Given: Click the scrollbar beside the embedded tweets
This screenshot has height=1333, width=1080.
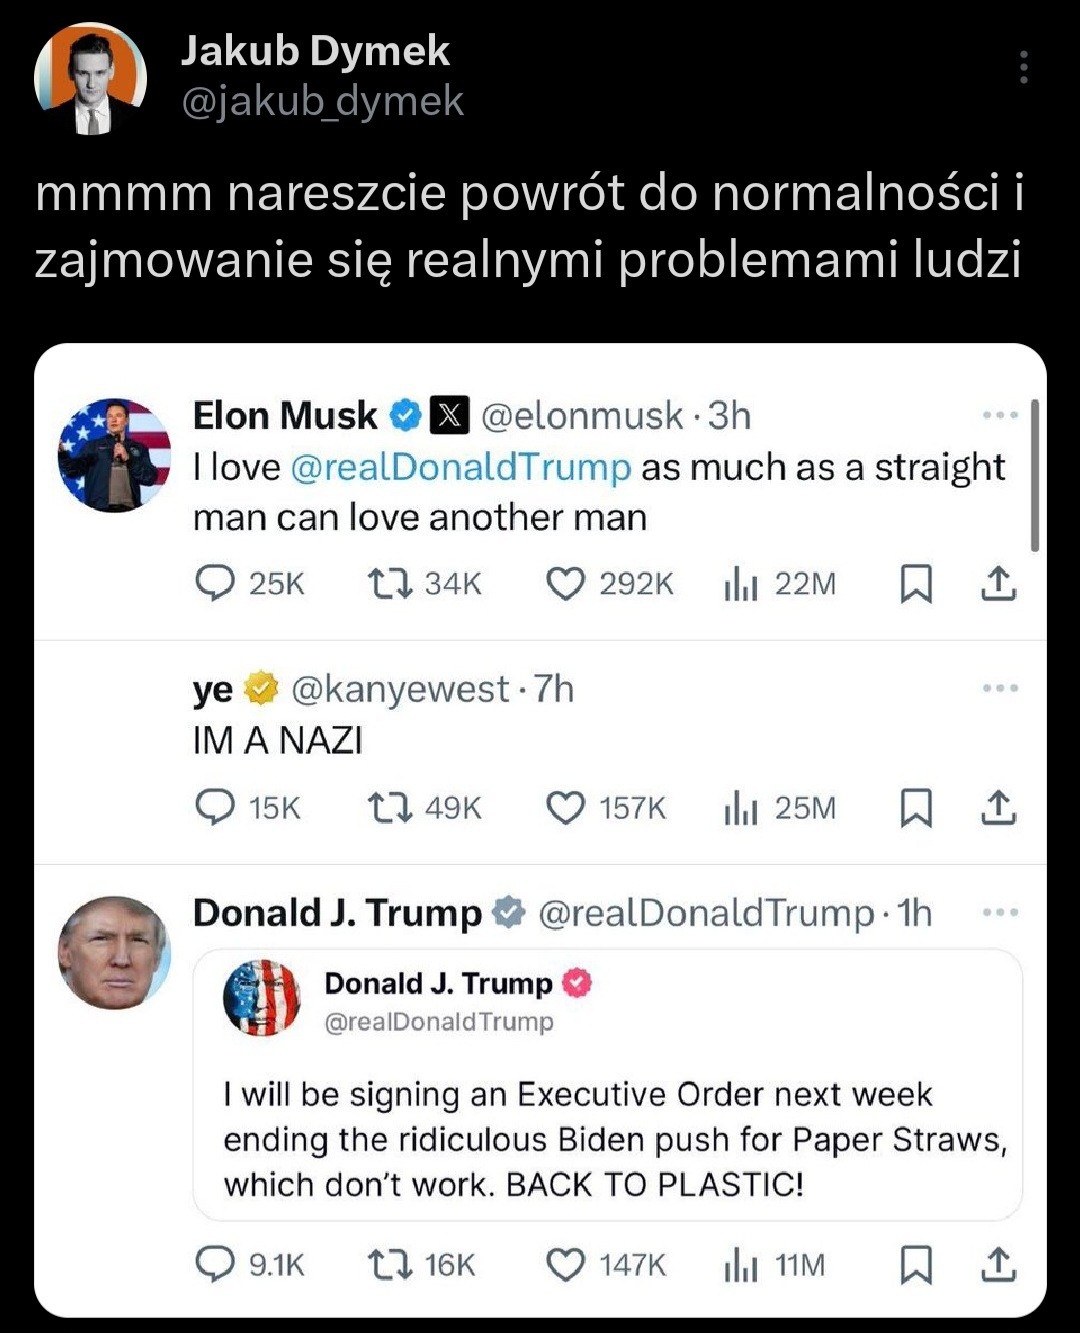Looking at the screenshot, I should [1035, 475].
